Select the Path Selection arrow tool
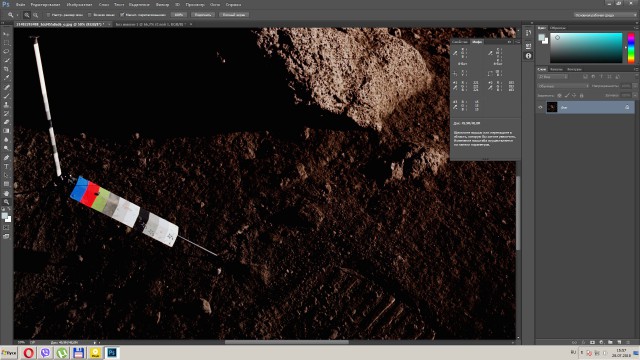640x360 pixels. click(6, 175)
